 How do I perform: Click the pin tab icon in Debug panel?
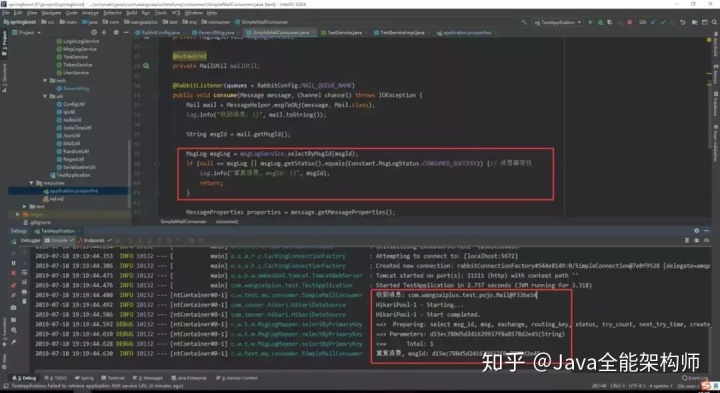coord(13,342)
